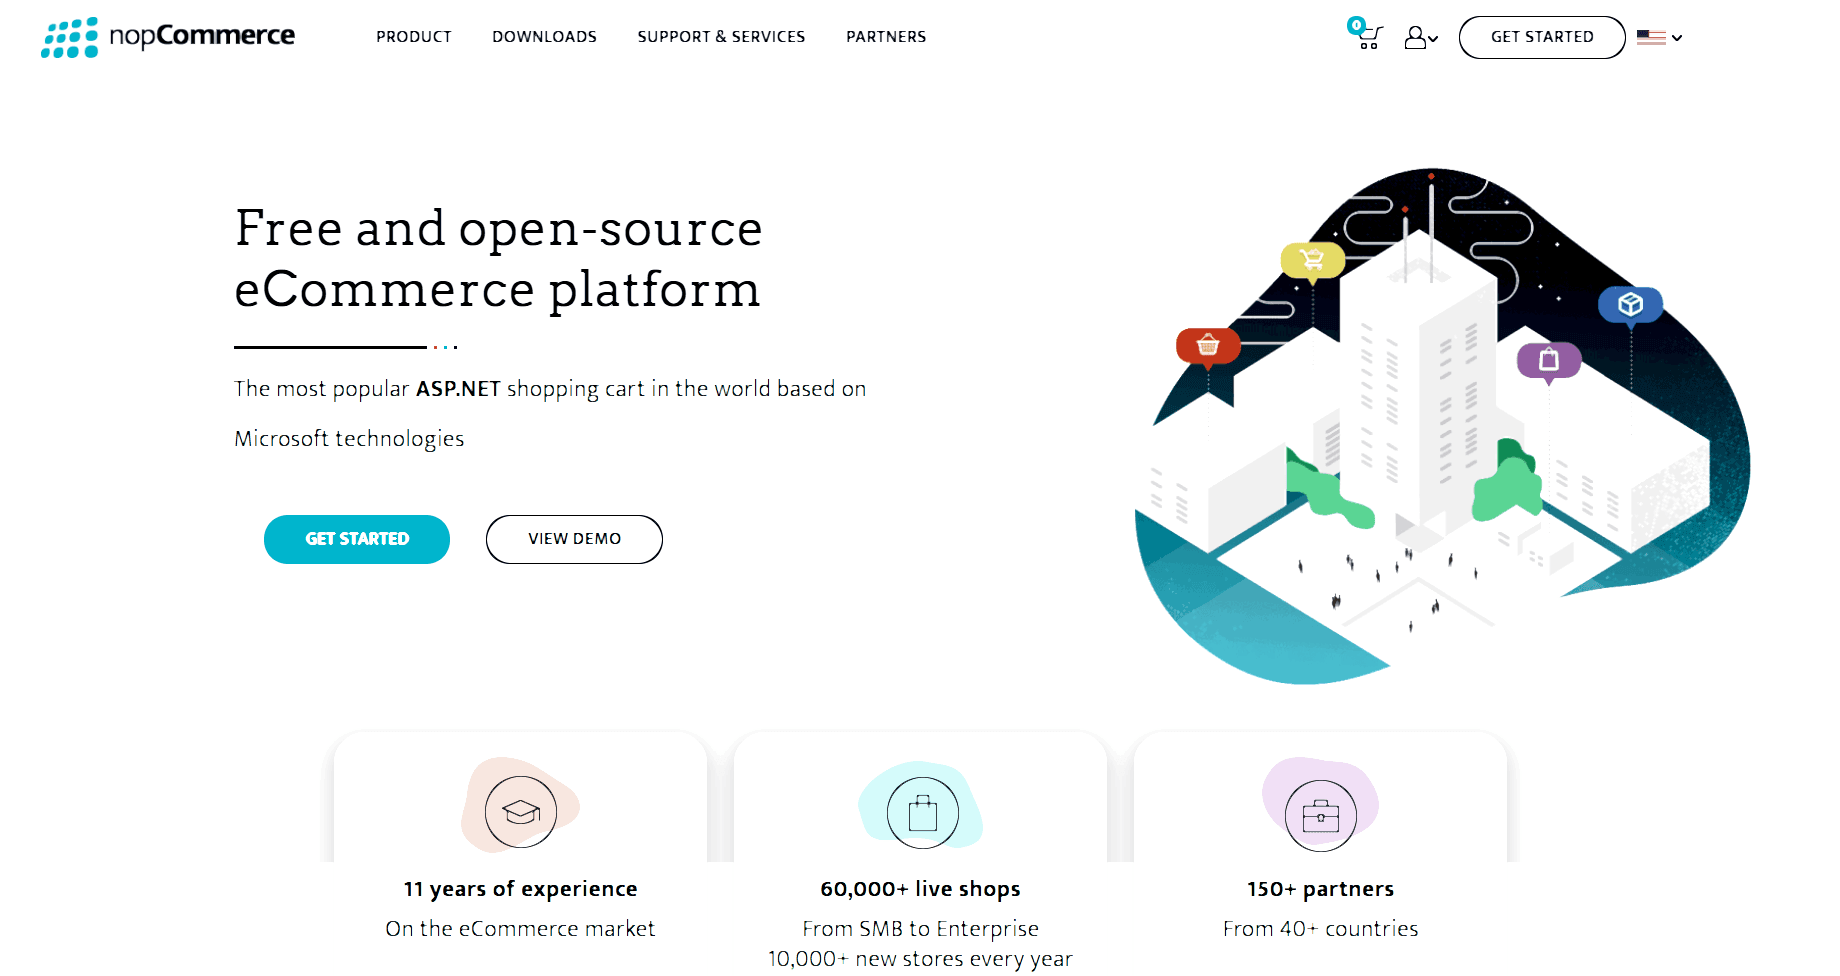This screenshot has width=1840, height=976.
Task: Expand the US flag language selector
Action: 1660,38
